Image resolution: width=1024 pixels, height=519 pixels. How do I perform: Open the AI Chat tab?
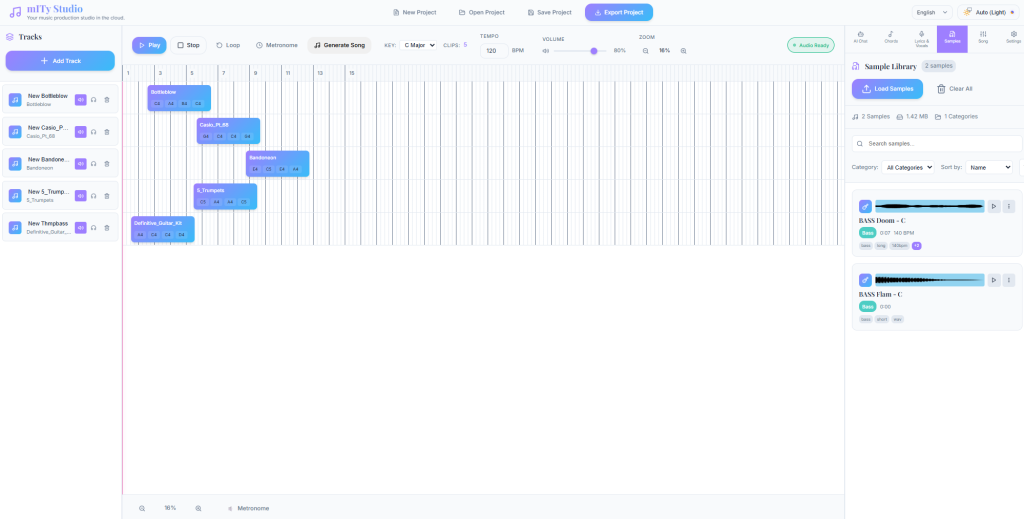[860, 37]
